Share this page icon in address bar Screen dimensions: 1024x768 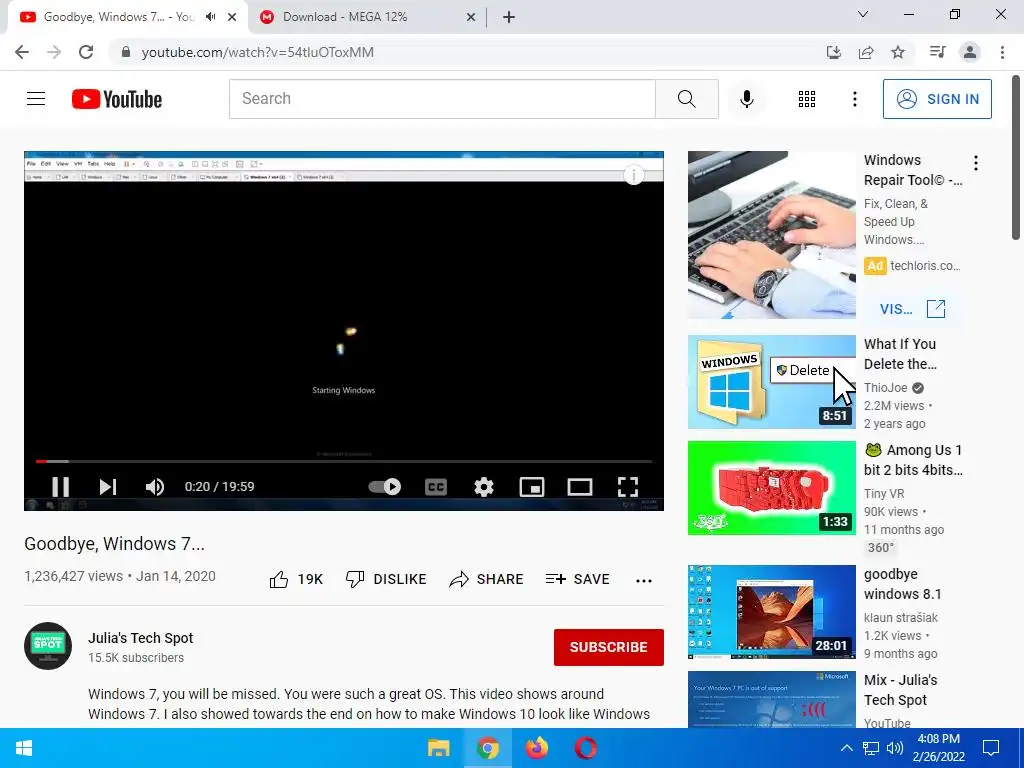coord(866,52)
